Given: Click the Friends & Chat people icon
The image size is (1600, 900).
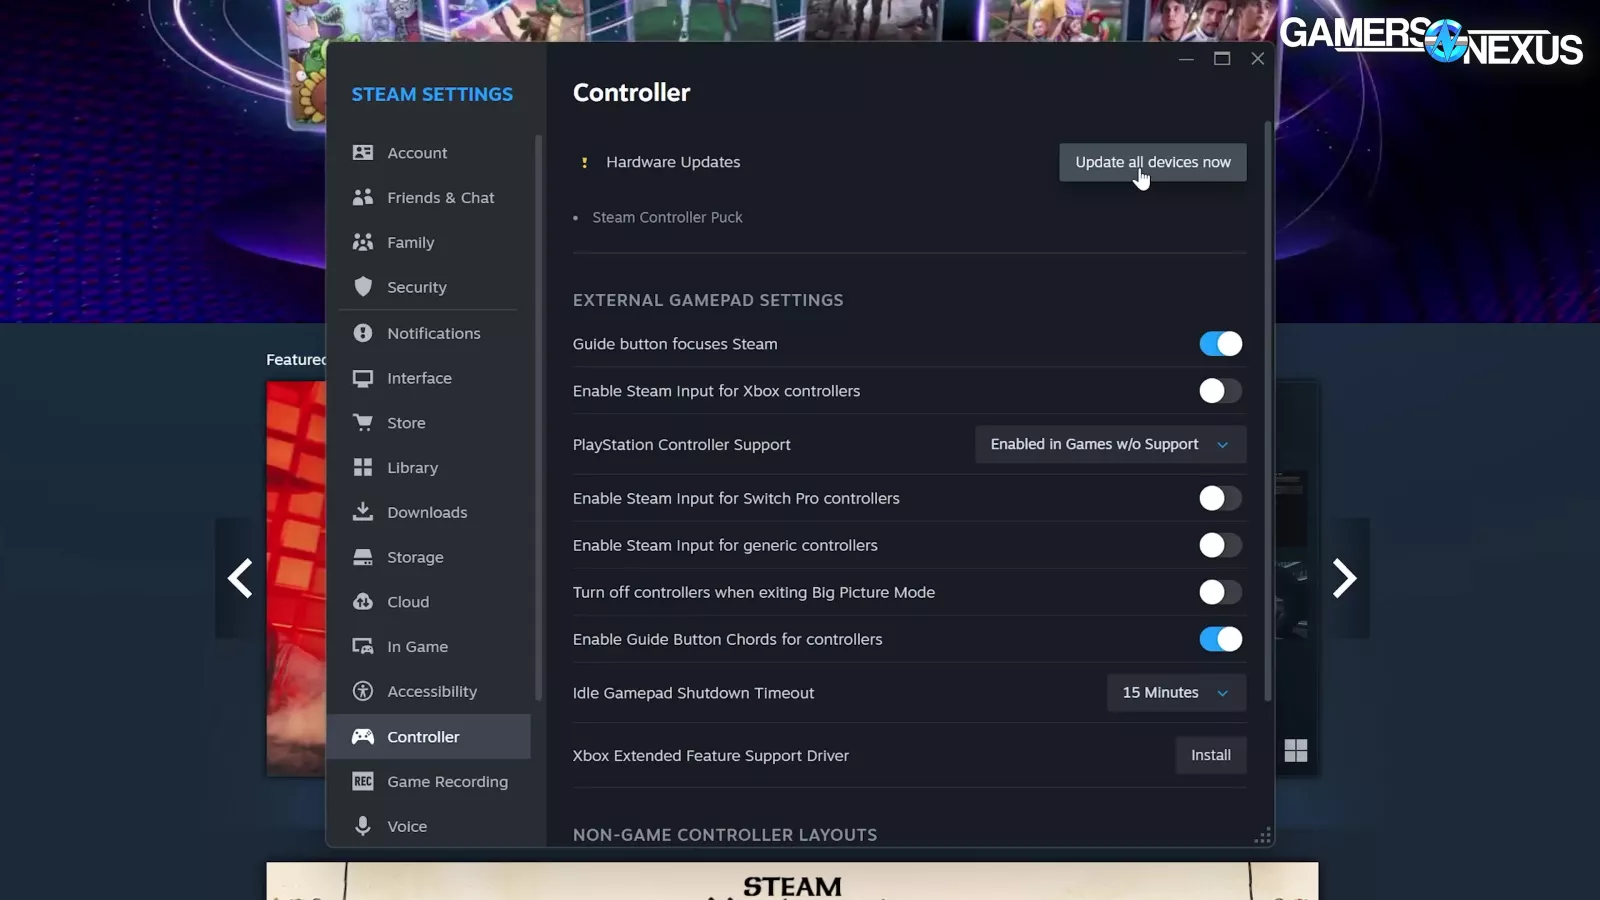Looking at the screenshot, I should click(363, 198).
